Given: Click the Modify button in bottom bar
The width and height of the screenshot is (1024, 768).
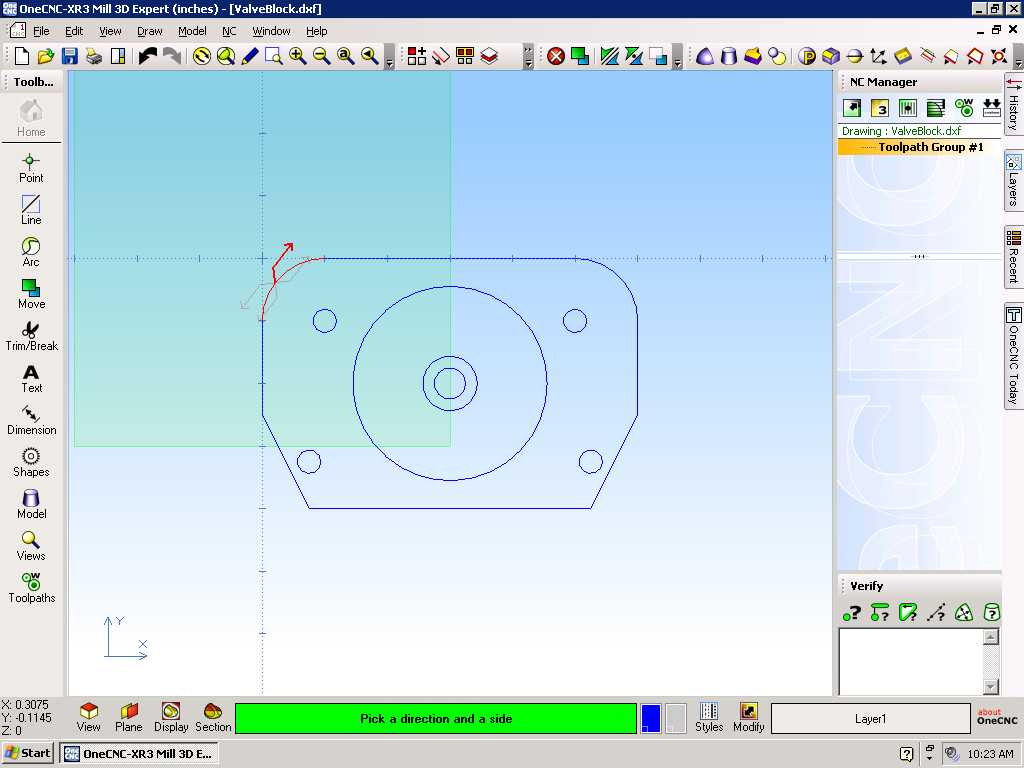Looking at the screenshot, I should pyautogui.click(x=748, y=718).
